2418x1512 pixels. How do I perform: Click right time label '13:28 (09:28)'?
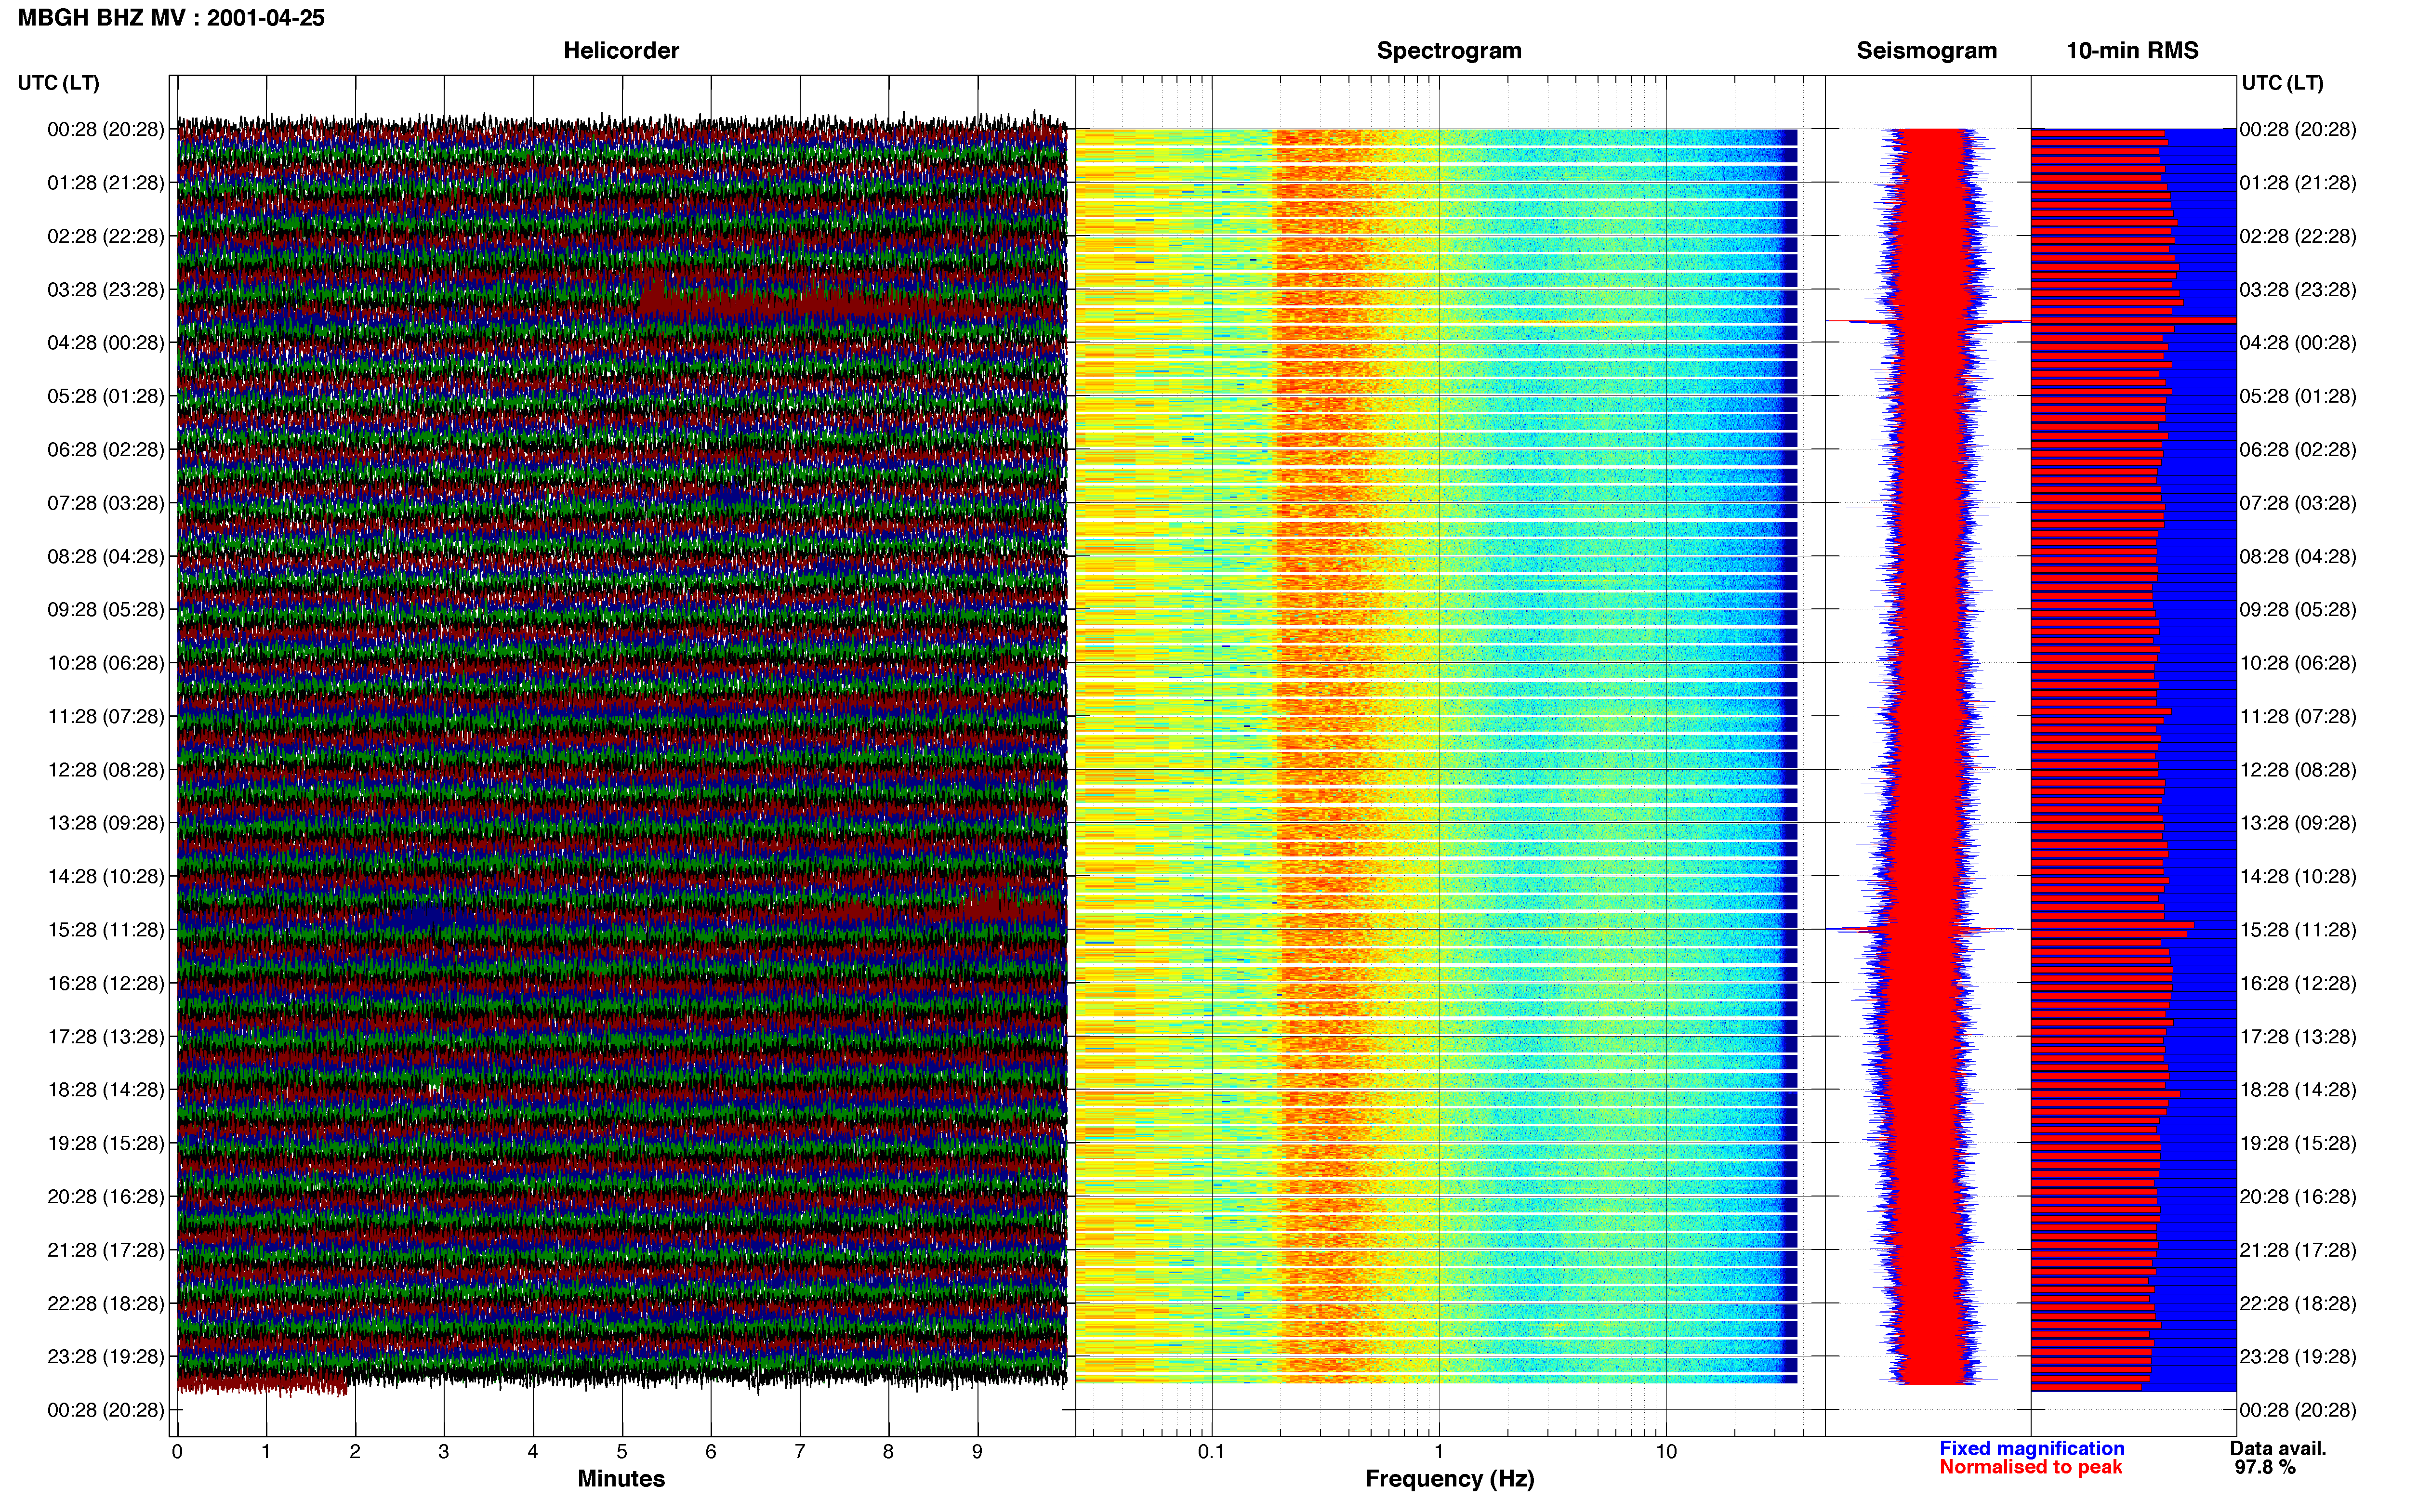(x=2298, y=823)
